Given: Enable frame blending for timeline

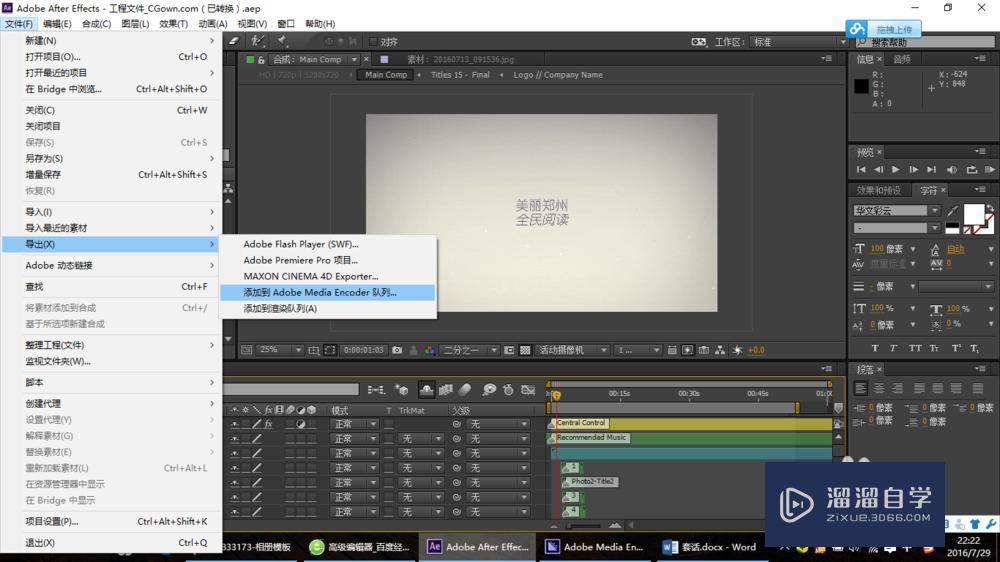Looking at the screenshot, I should point(446,390).
